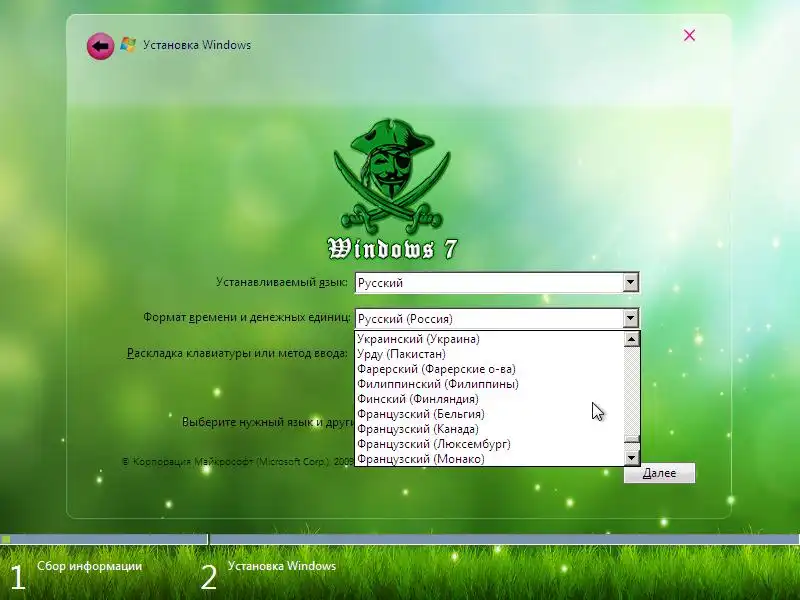Viewport: 800px width, 600px height.
Task: Click the step 2 Установка Windows label
Action: (x=282, y=566)
